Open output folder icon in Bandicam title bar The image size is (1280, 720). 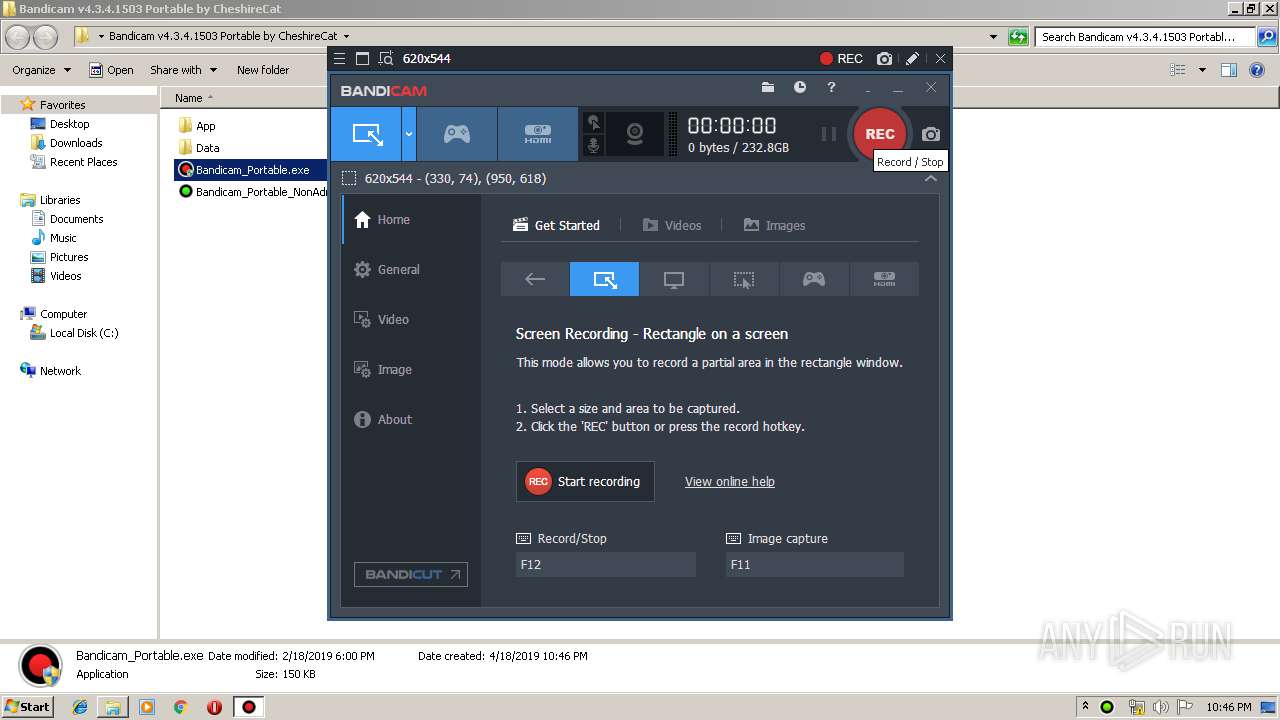pyautogui.click(x=768, y=88)
